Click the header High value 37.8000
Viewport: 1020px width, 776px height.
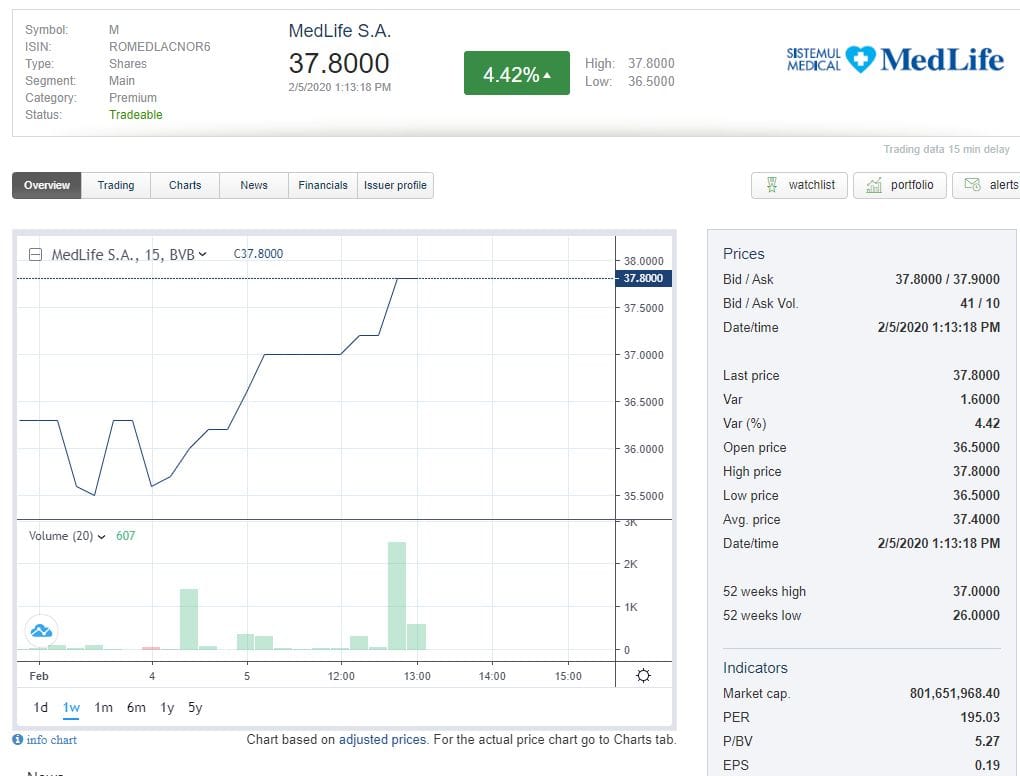(x=651, y=63)
